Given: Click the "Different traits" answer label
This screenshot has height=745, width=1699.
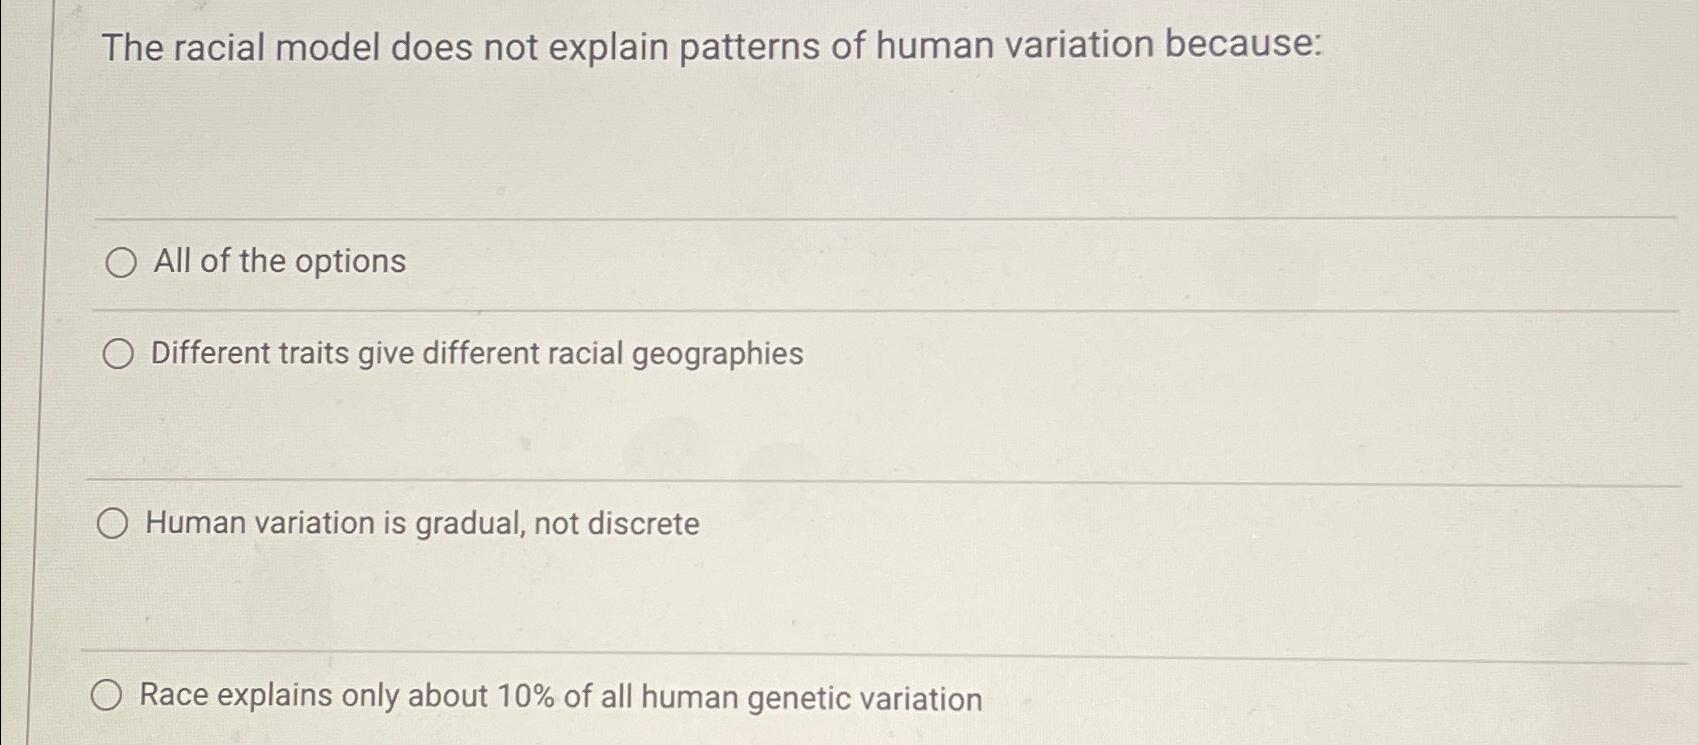Looking at the screenshot, I should (475, 352).
